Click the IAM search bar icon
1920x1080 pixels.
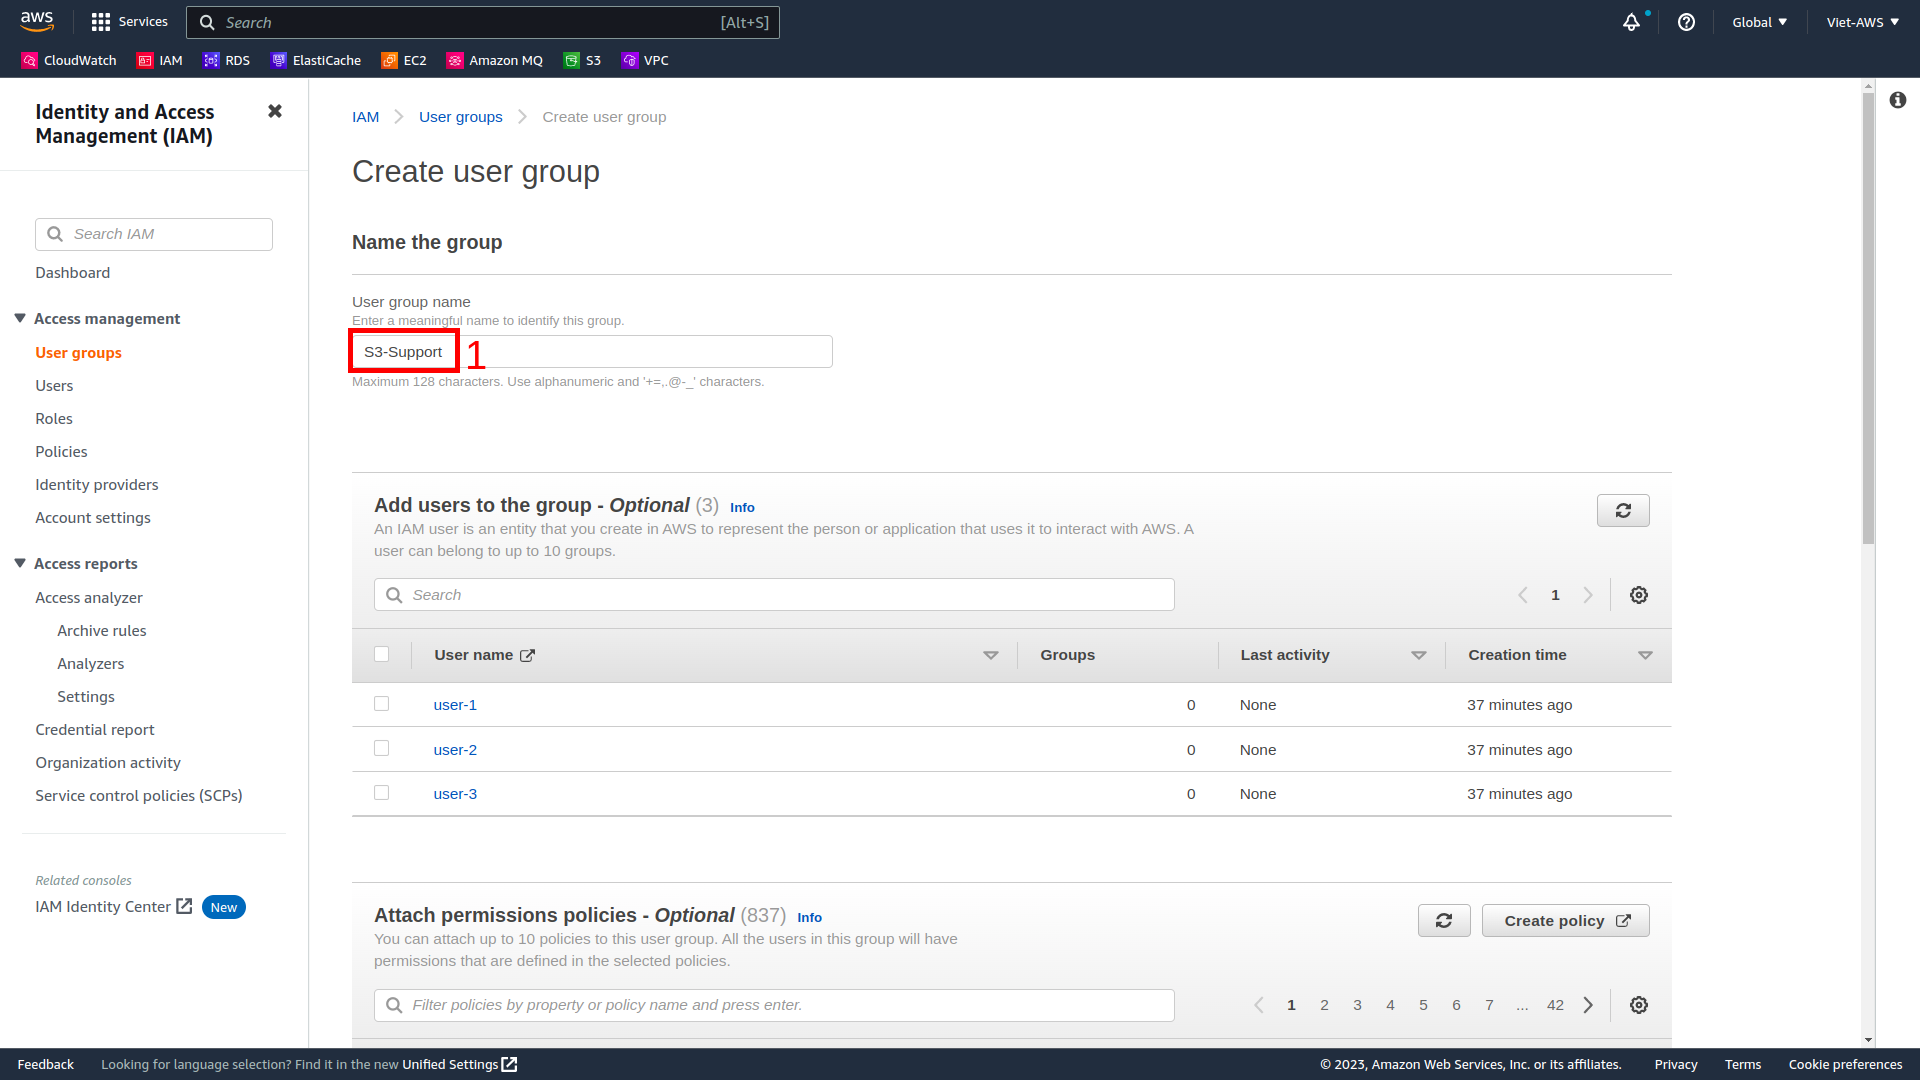coord(55,233)
